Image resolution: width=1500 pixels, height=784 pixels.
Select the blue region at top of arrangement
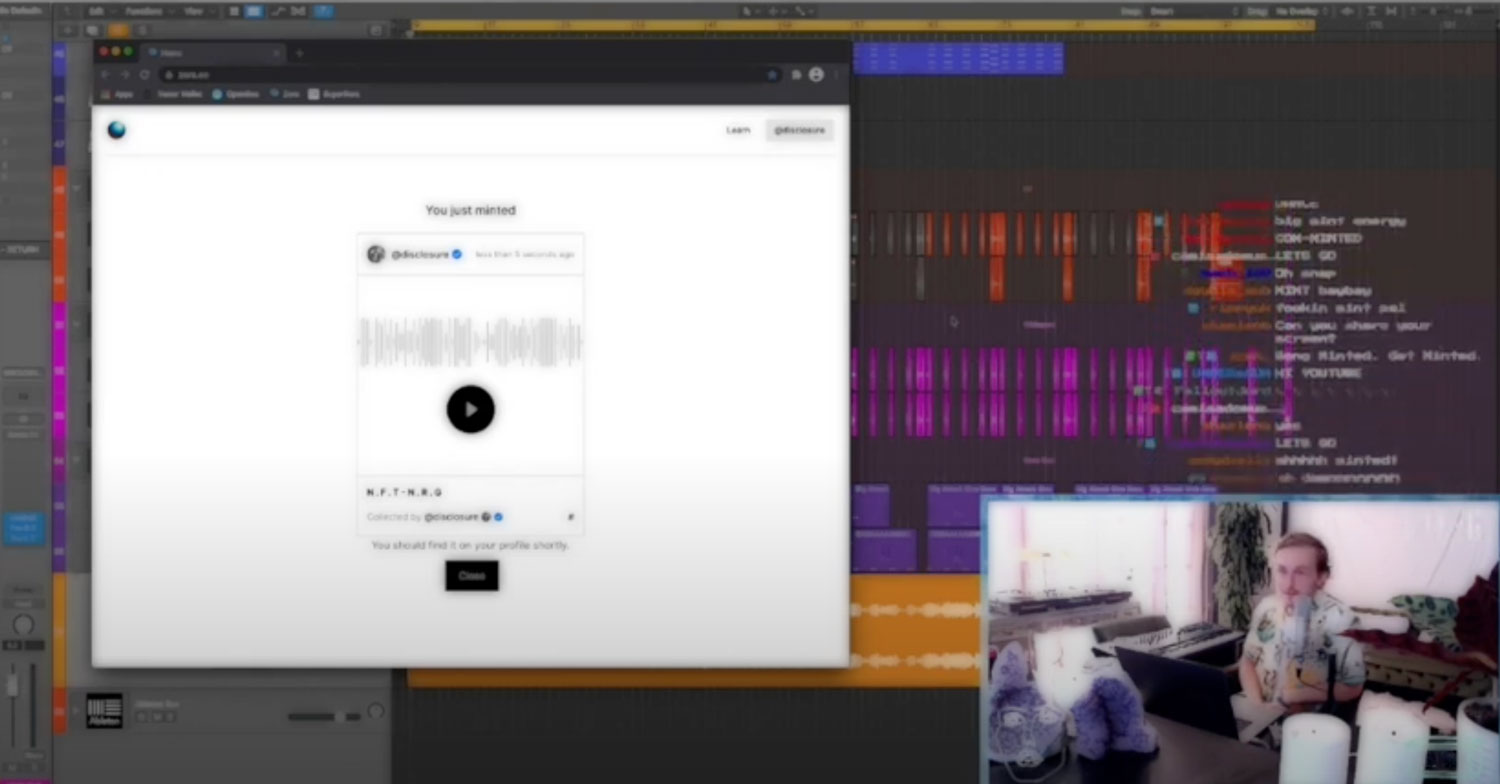pyautogui.click(x=958, y=58)
